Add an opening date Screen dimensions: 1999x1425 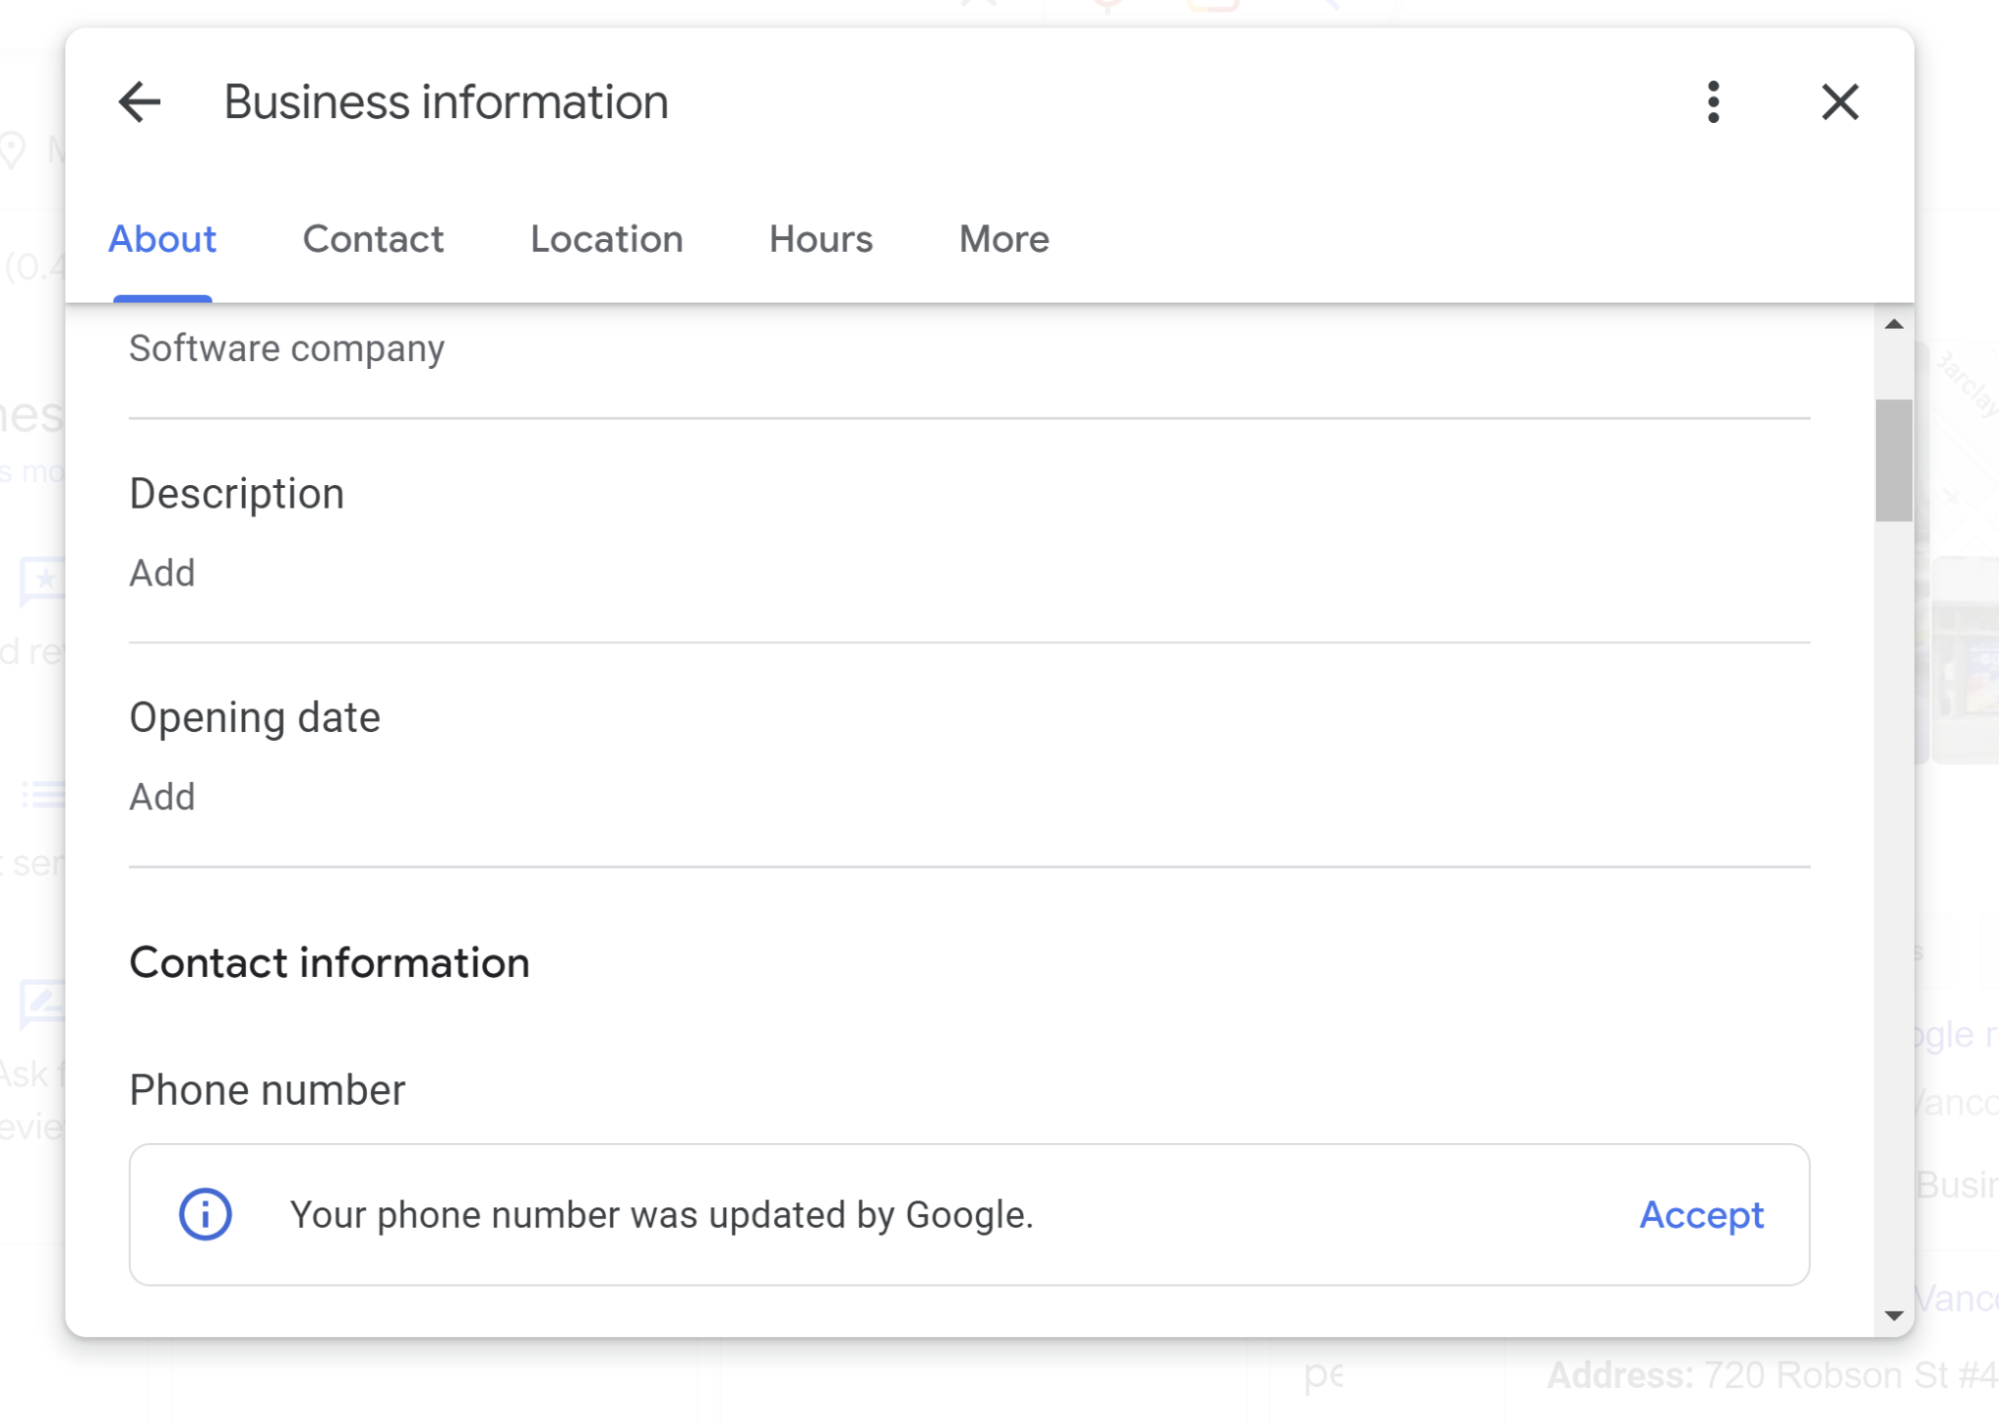click(162, 797)
